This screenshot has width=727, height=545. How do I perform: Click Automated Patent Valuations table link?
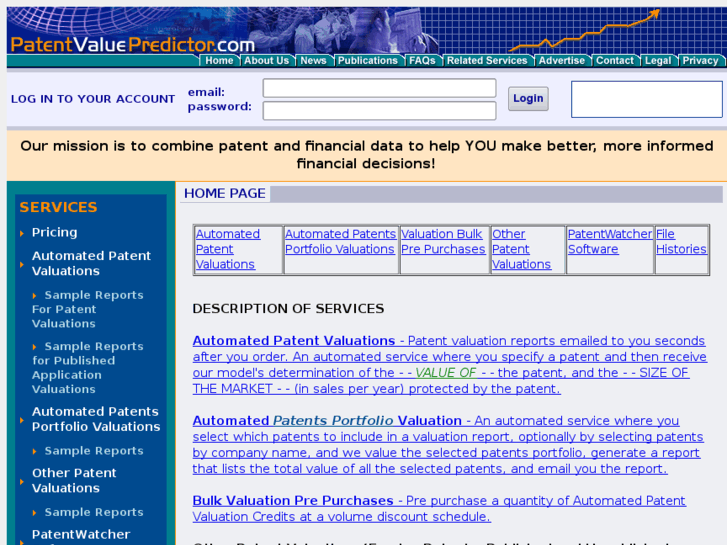228,249
